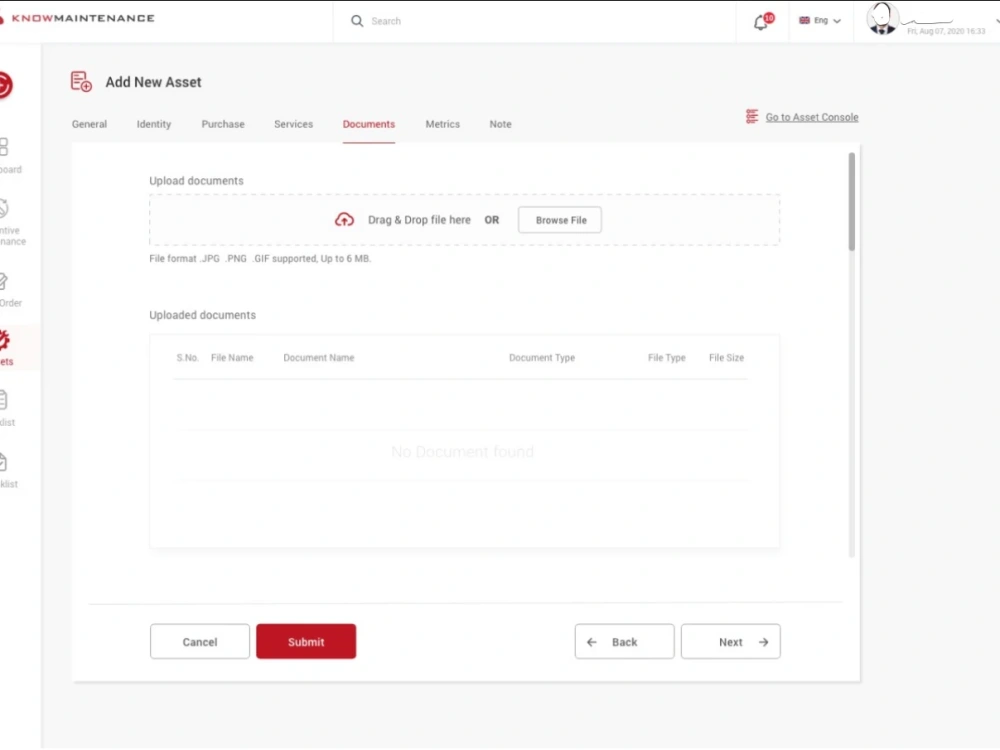The image size is (1000, 750).
Task: Click the Document Name column header
Action: click(319, 358)
